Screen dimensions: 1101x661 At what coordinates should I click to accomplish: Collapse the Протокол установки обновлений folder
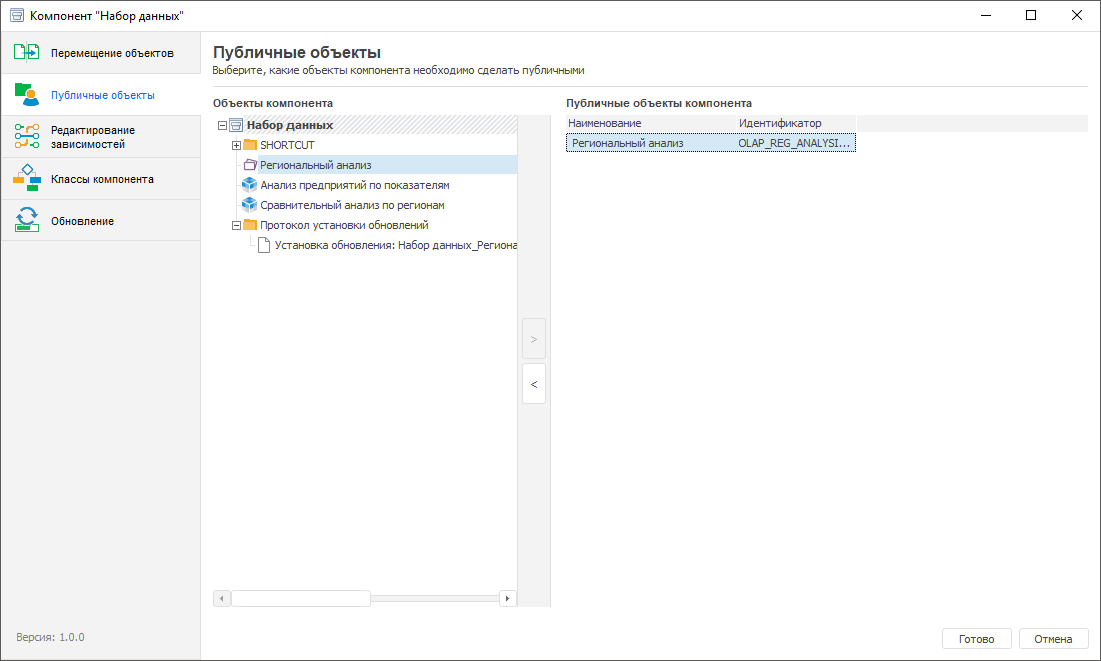(237, 225)
